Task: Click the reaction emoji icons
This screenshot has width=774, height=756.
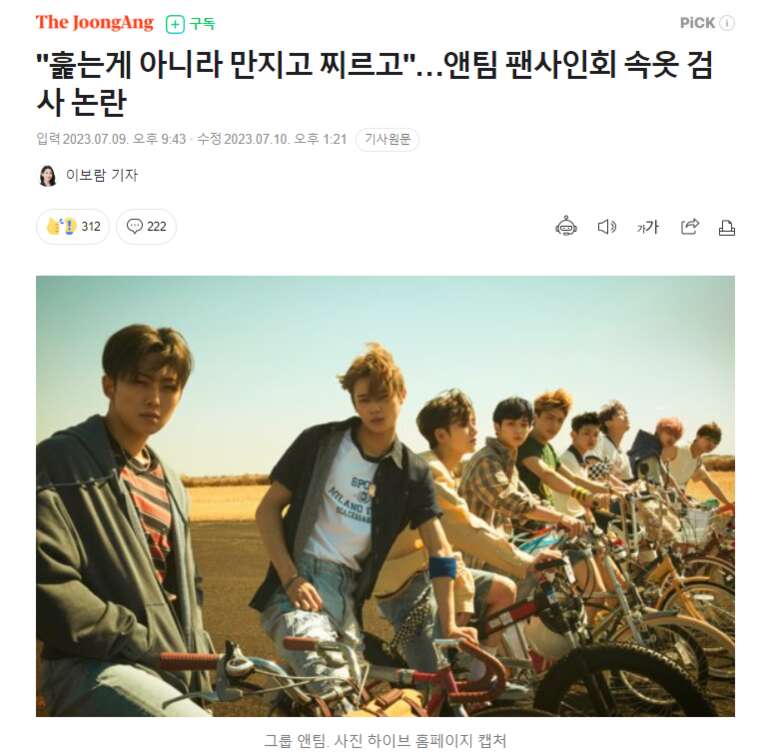Action: tap(62, 226)
